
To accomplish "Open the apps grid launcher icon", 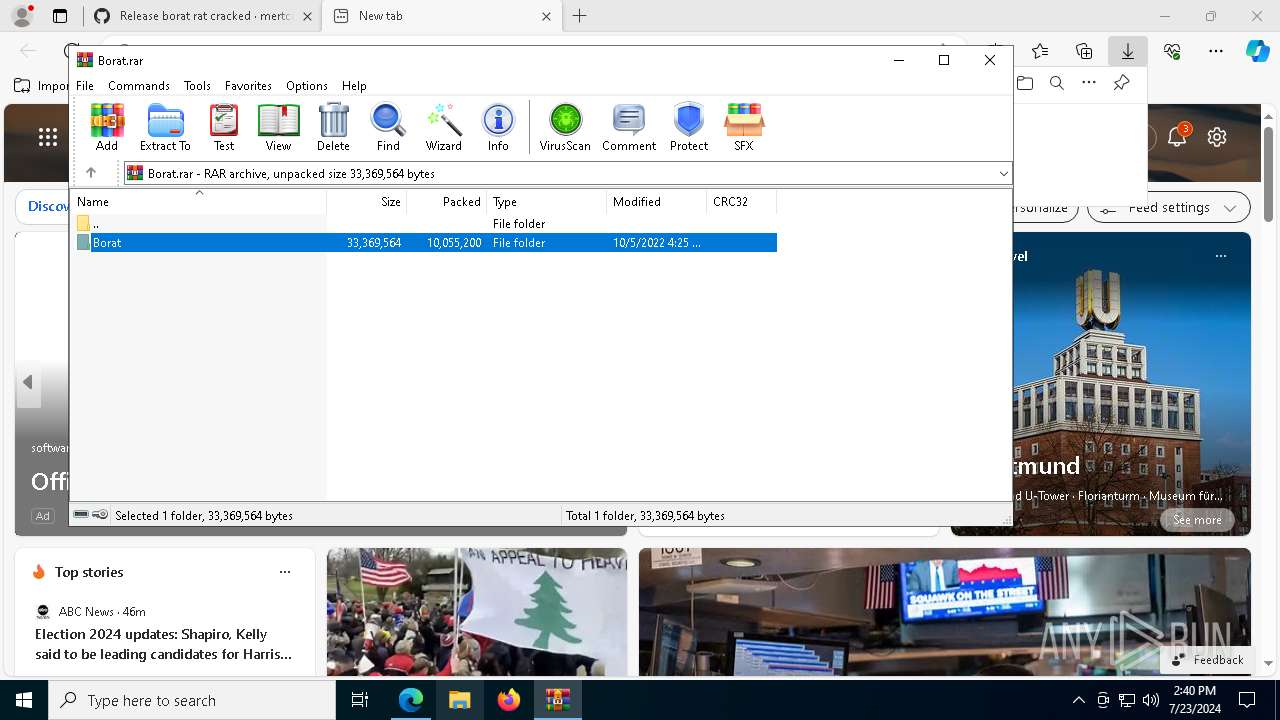I will click(47, 137).
